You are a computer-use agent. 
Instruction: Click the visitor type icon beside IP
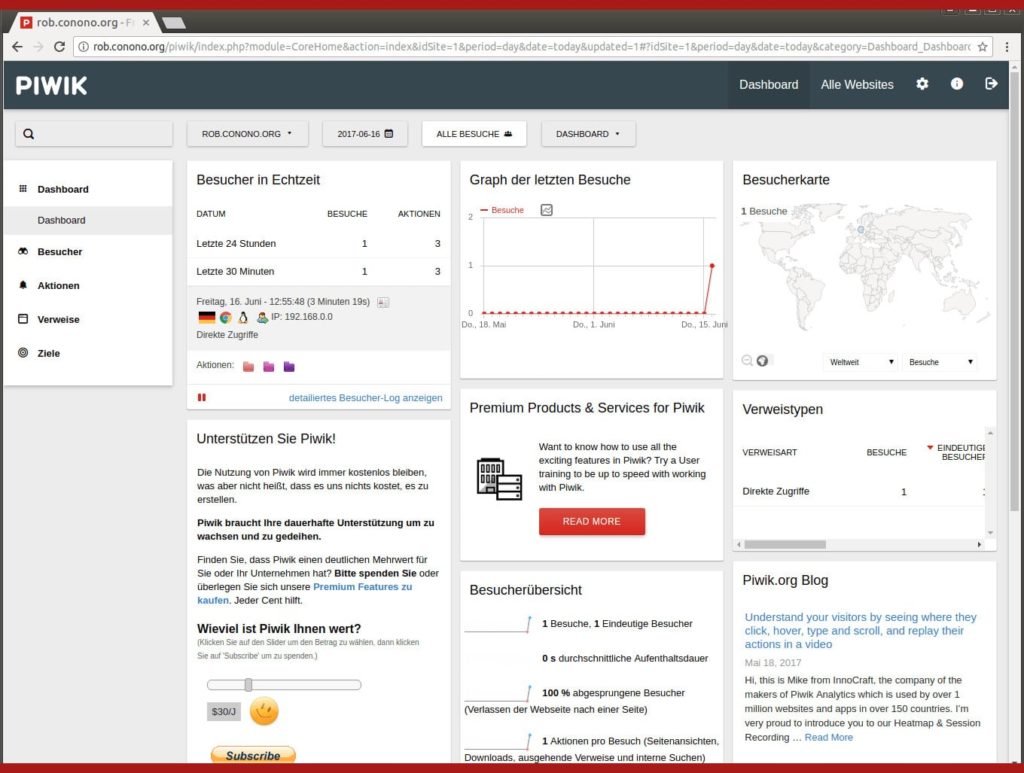click(x=262, y=317)
